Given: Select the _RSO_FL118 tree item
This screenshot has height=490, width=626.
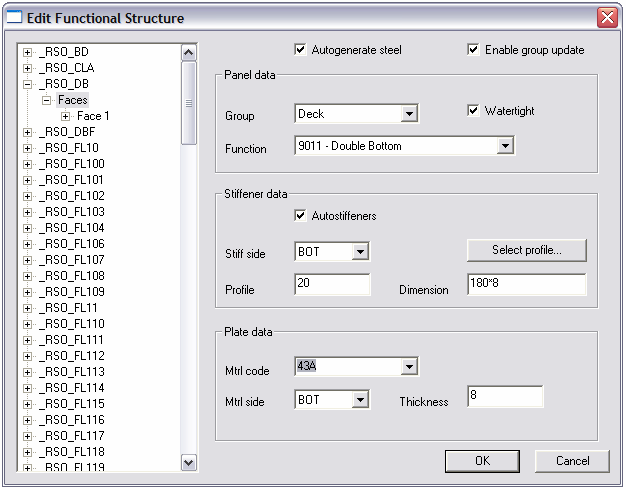Looking at the screenshot, I should click(72, 451).
